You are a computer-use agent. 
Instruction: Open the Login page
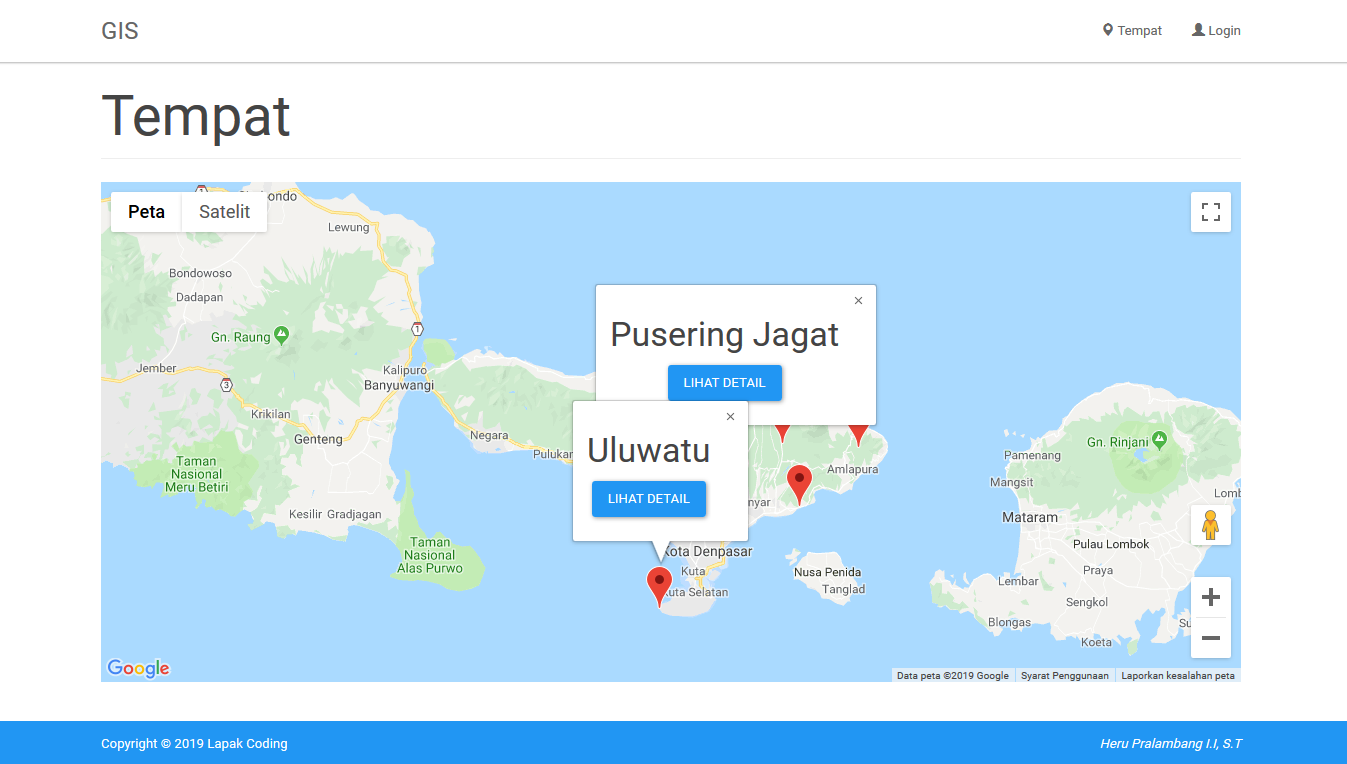tap(1216, 31)
